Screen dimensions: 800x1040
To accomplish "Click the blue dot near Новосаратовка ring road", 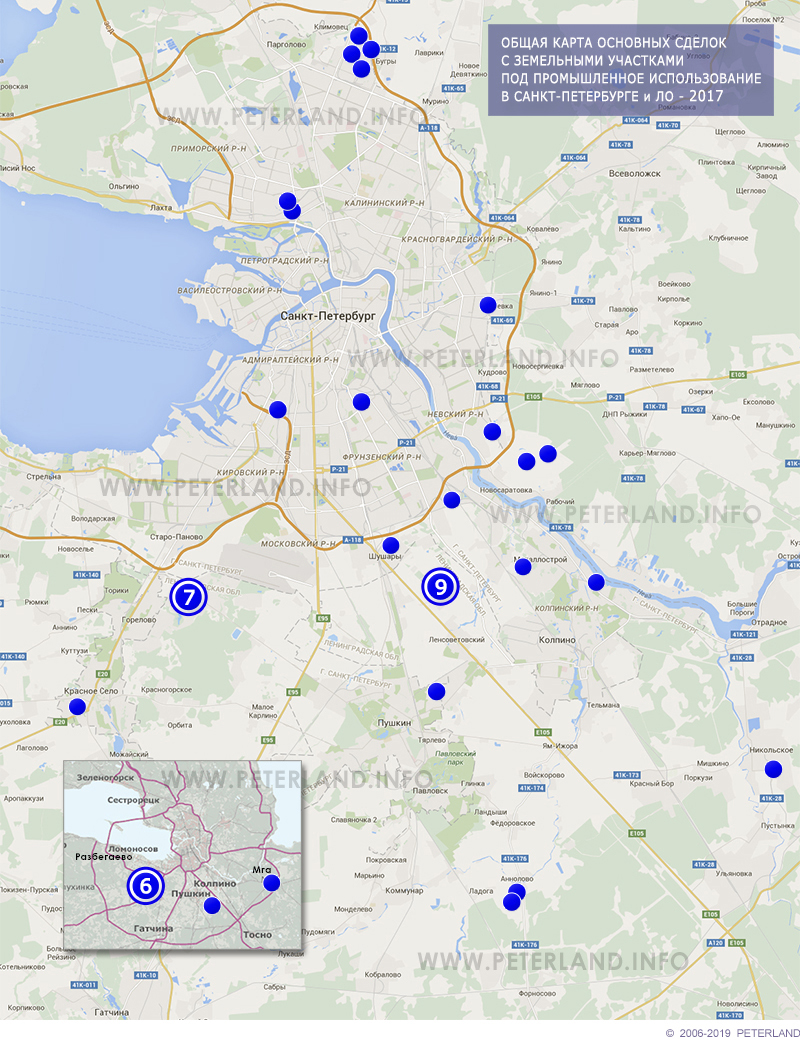I will pos(451,500).
